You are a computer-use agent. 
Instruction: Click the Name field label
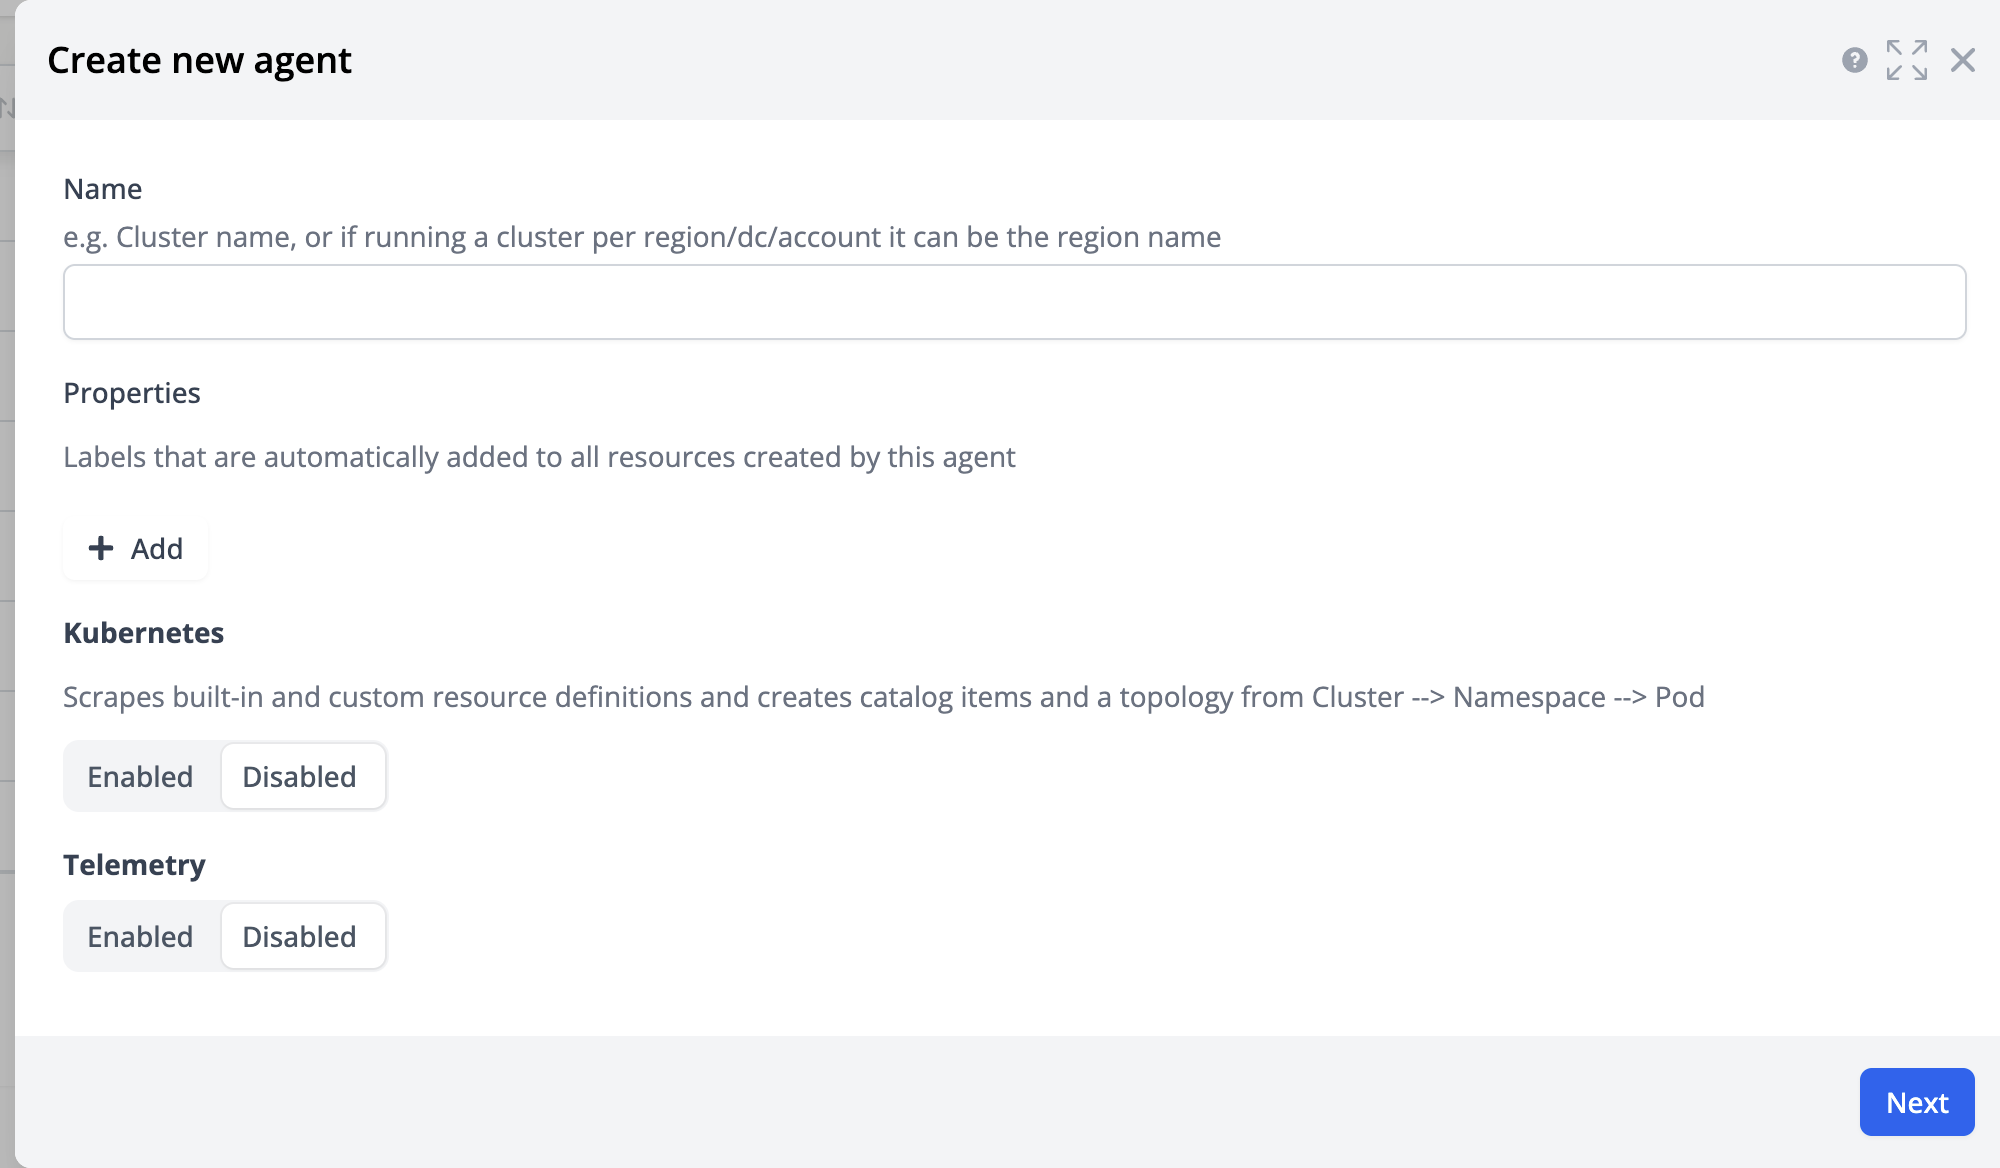(103, 189)
